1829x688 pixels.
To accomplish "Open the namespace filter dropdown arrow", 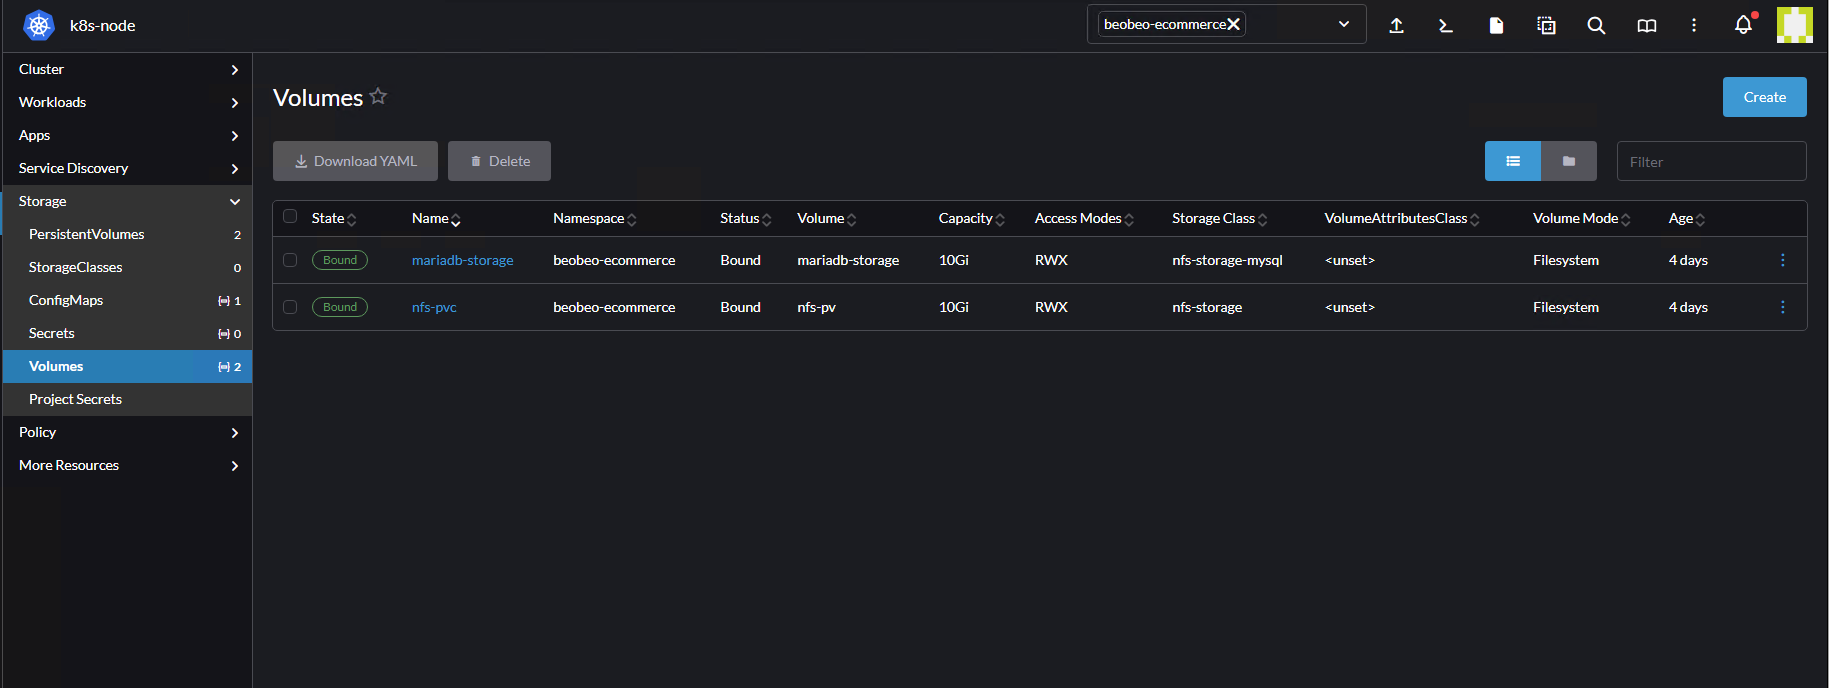I will point(1344,24).
